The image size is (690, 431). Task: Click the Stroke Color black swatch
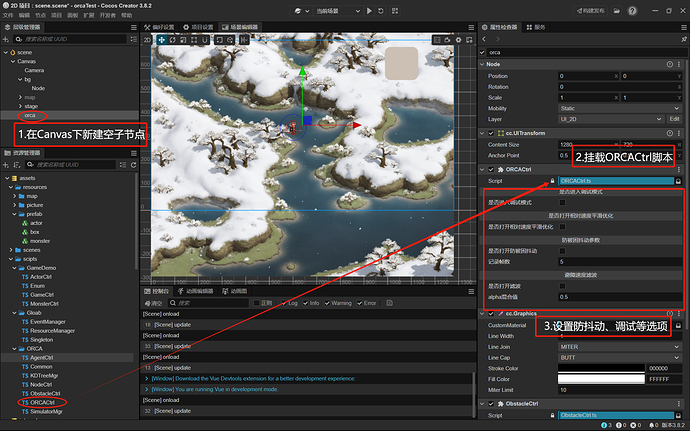(601, 368)
